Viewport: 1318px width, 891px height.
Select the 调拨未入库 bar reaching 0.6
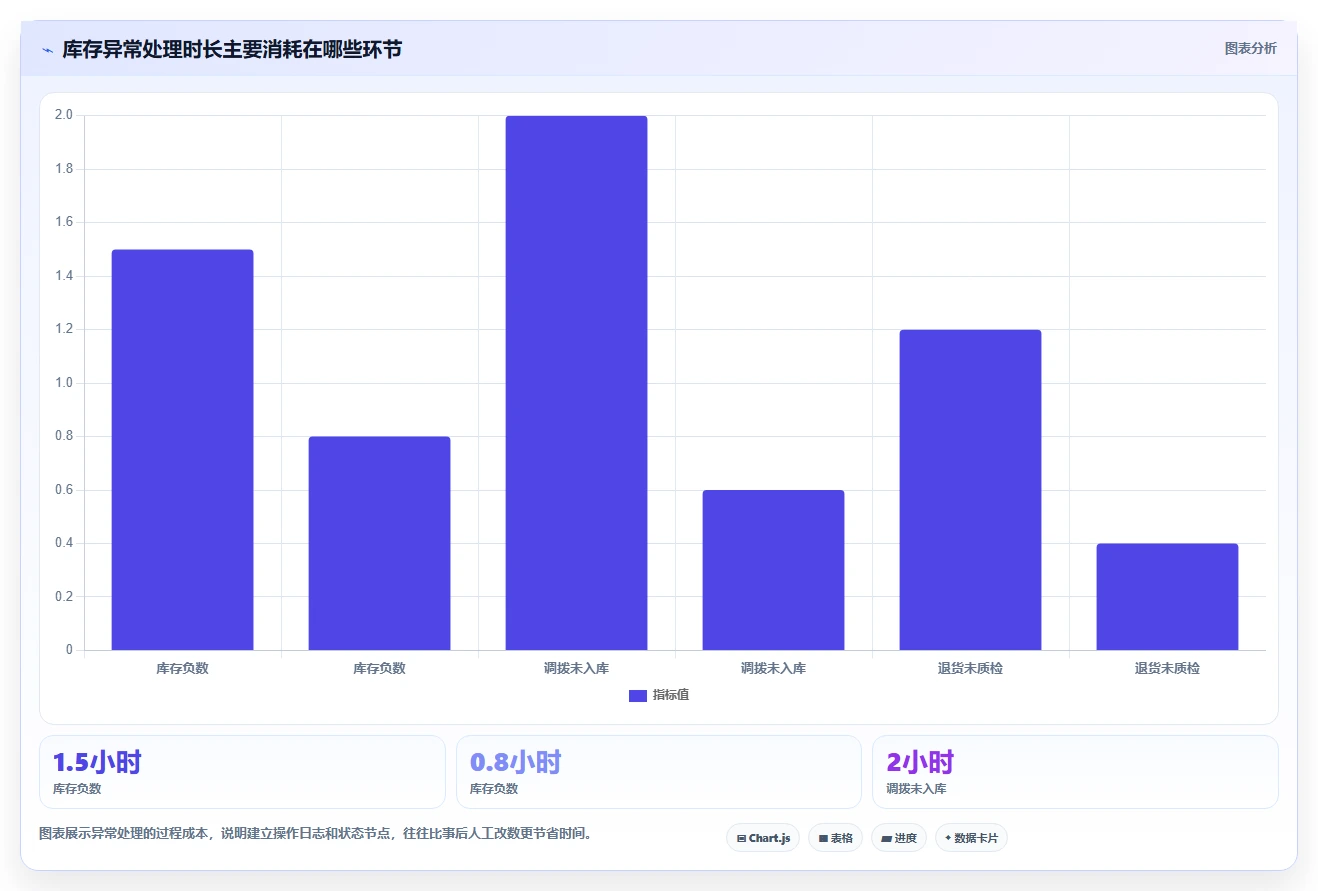coord(773,570)
